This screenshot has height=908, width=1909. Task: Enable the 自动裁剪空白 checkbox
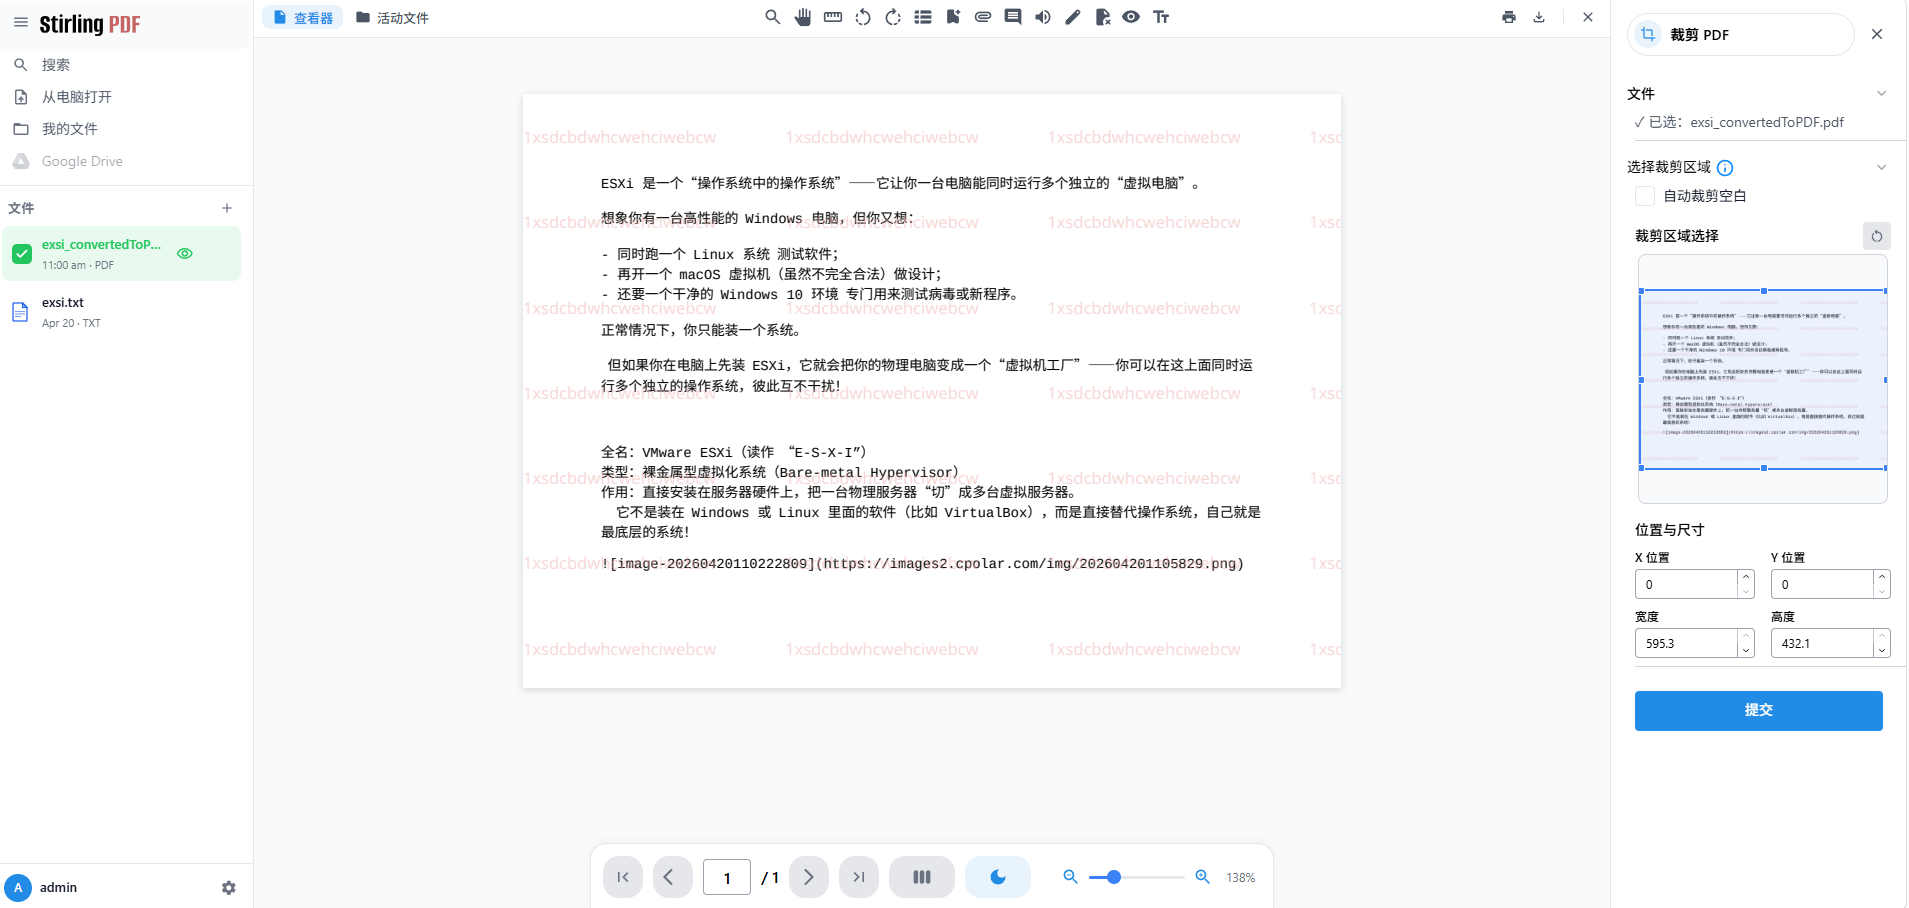point(1645,196)
